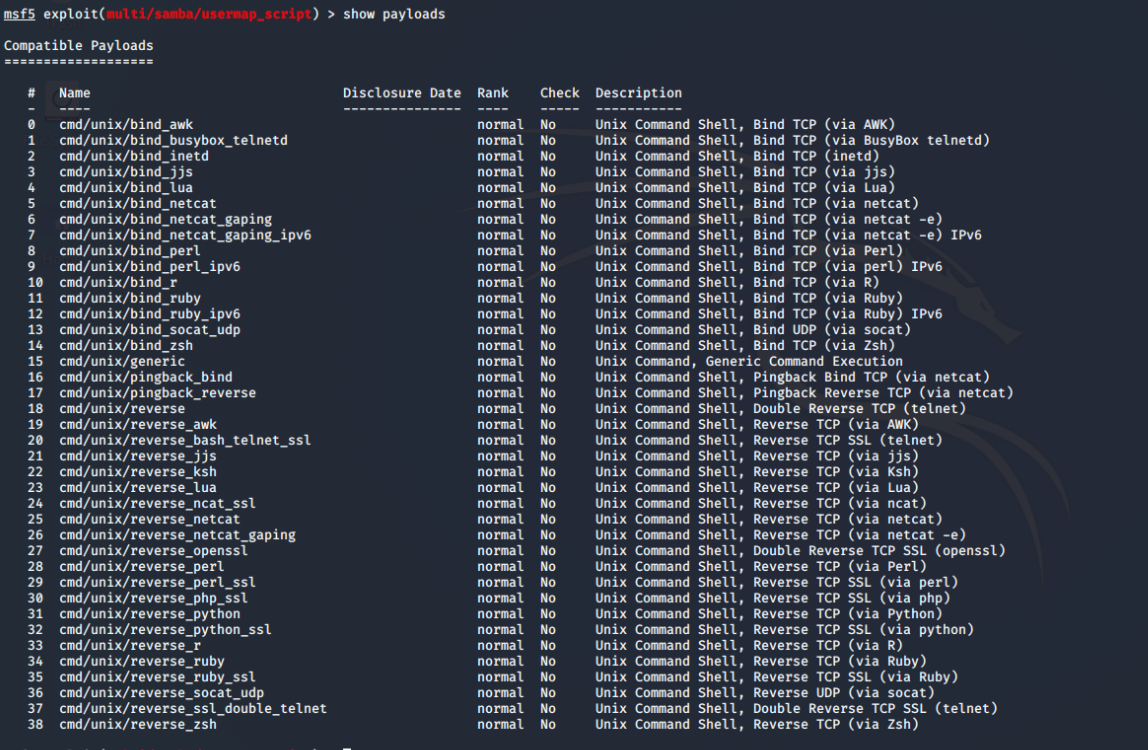Viewport: 1148px width, 750px height.
Task: Select payload cmd/unix/bind_netcat_gaping_ipv6
Action: 185,235
